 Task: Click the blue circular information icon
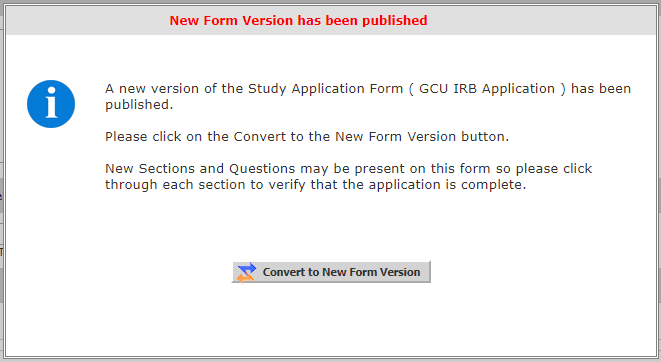pos(51,104)
